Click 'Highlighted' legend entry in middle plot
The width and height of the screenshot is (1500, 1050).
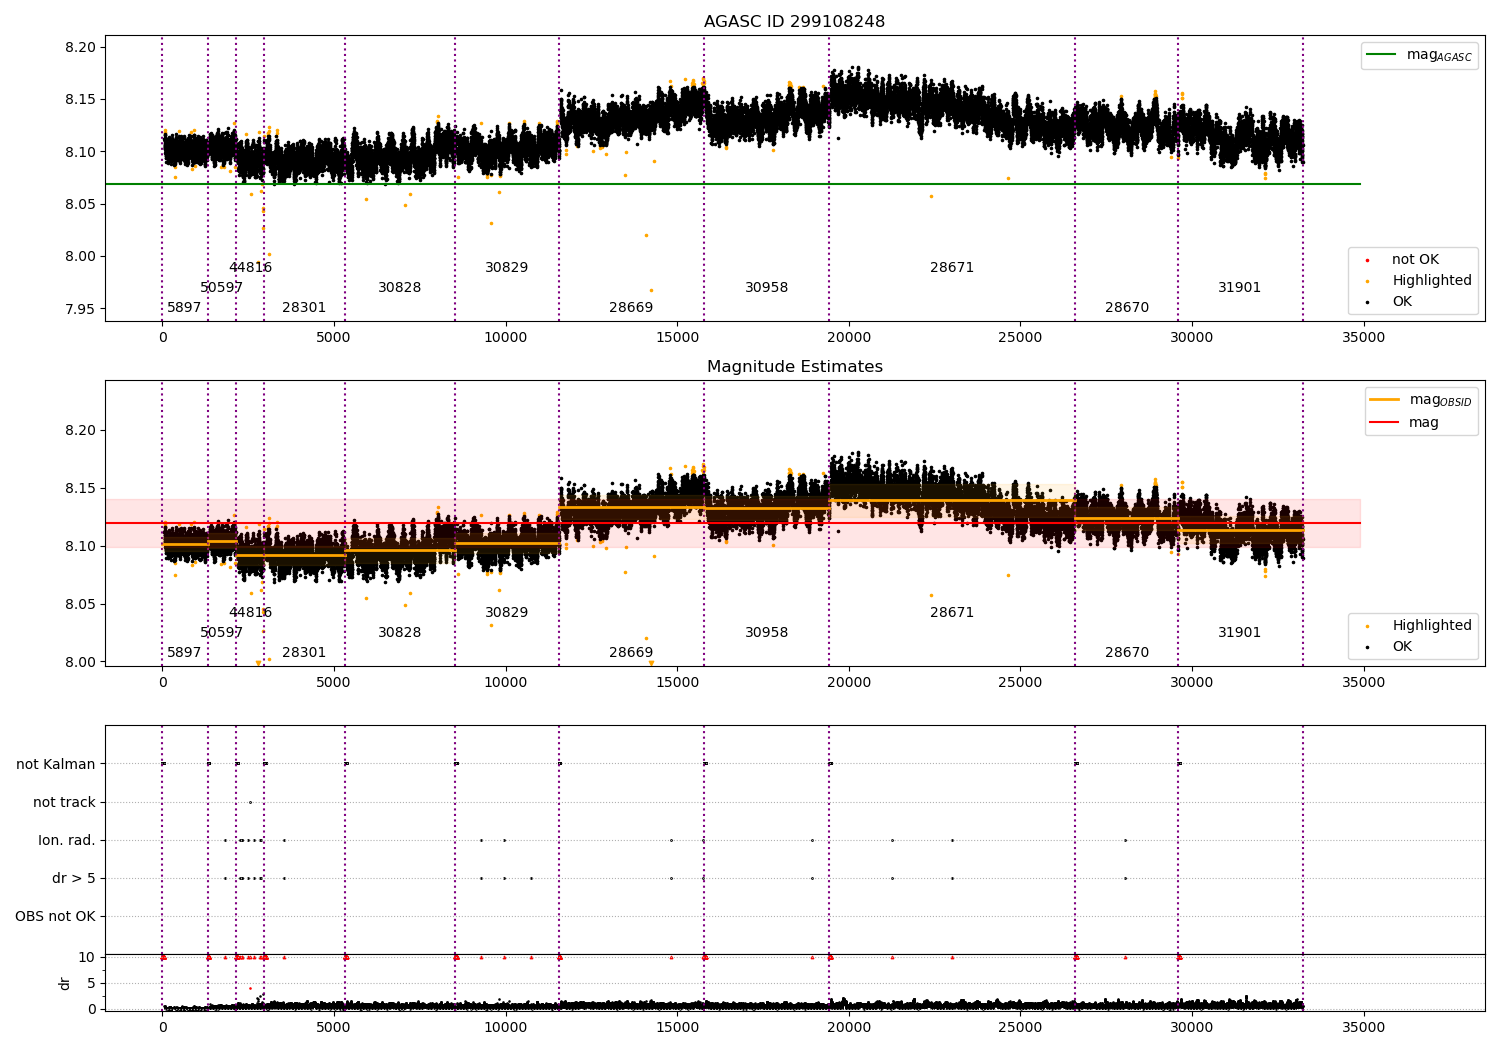point(1431,626)
